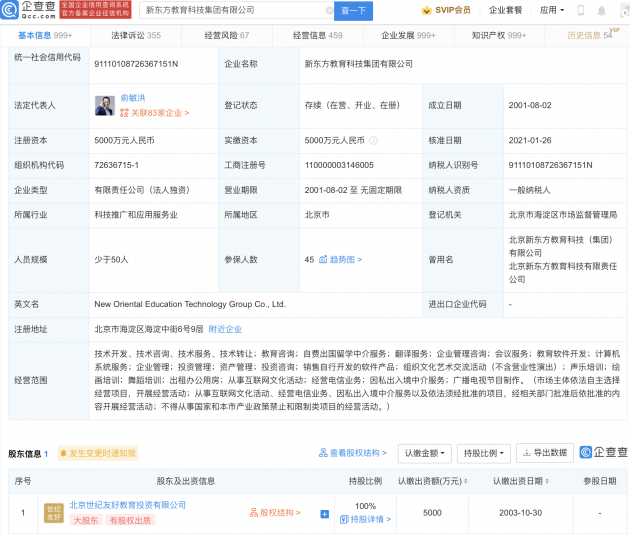
Task: Click the SVIP member crown icon
Action: 426,10
